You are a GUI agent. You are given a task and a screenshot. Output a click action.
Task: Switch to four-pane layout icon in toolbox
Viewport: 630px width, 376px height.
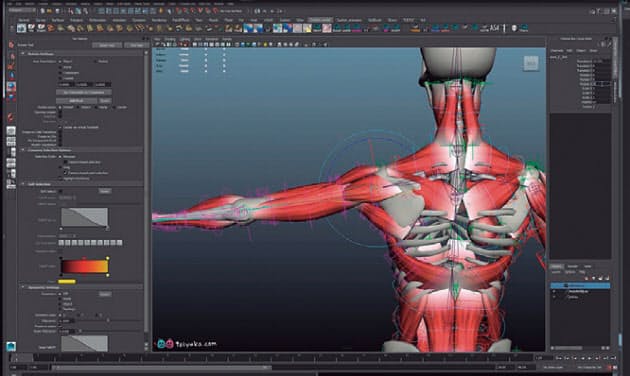coord(11,141)
